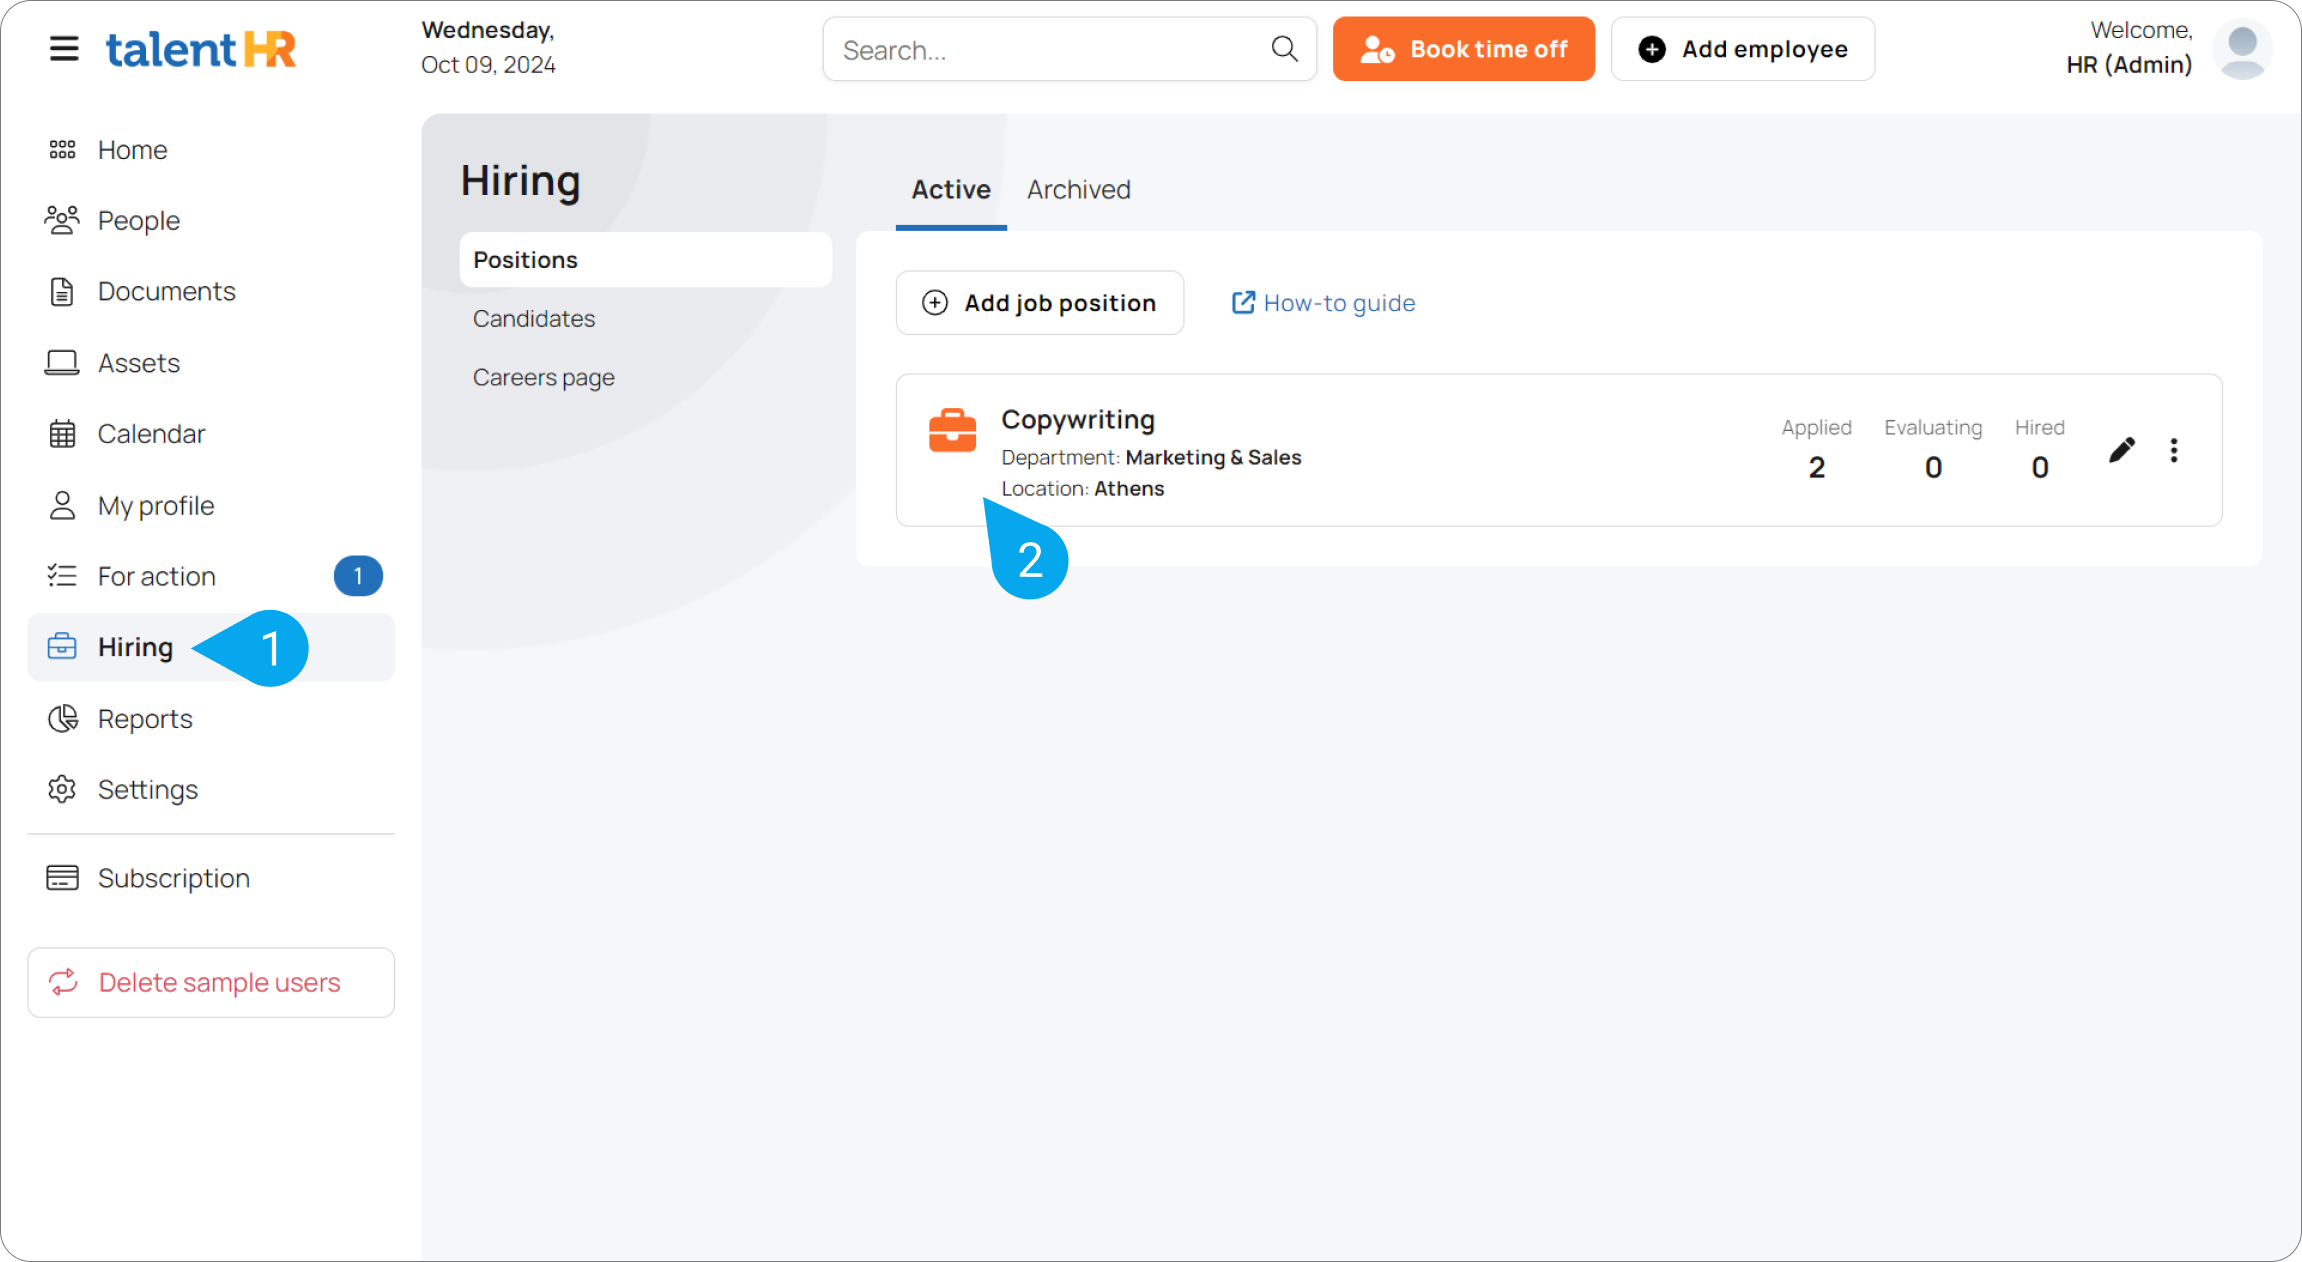This screenshot has height=1262, width=2302.
Task: Click the hamburger menu icon
Action: point(64,49)
